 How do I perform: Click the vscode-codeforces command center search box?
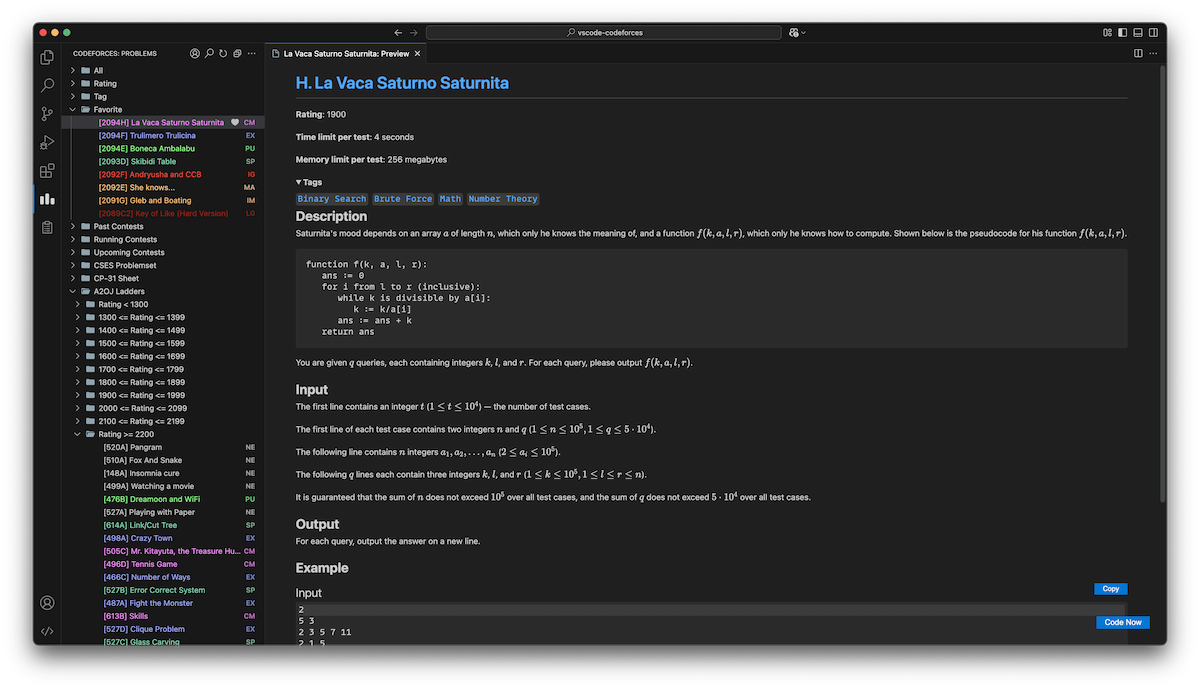coord(603,32)
